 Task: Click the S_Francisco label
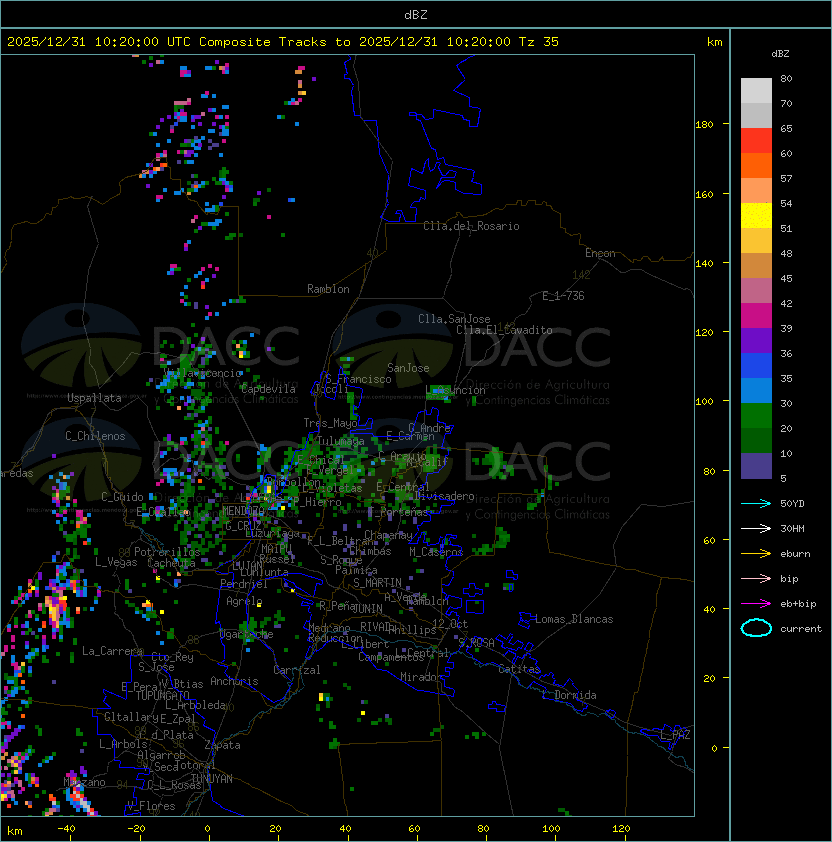(x=358, y=379)
